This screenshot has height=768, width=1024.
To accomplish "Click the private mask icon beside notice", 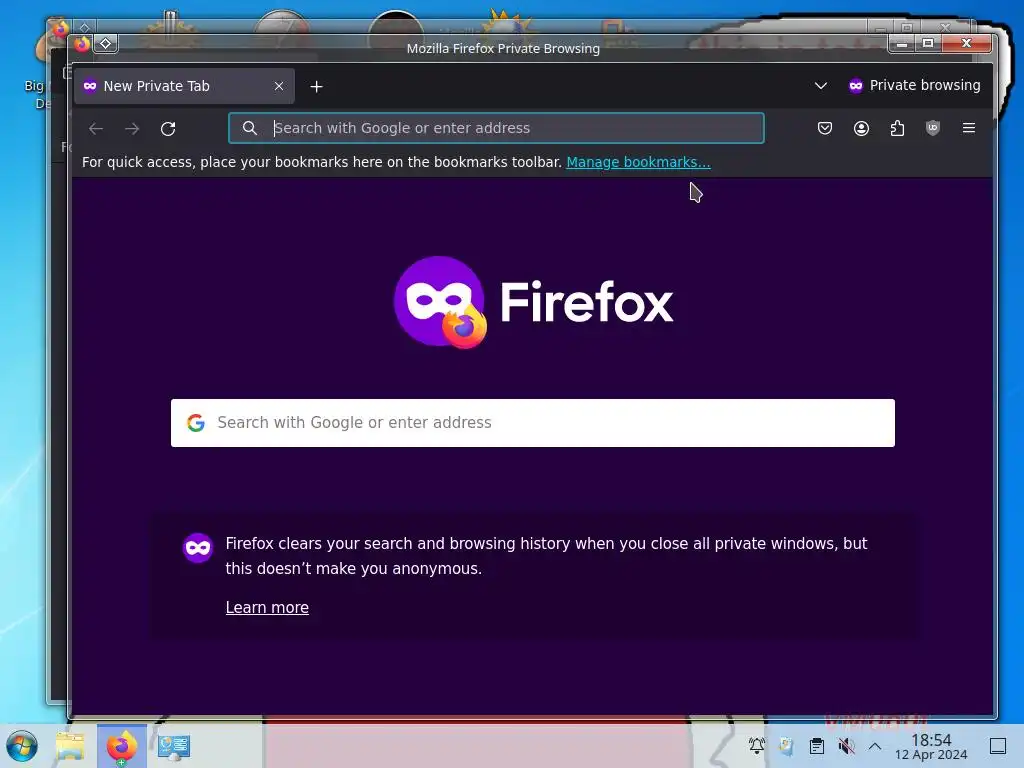I will (197, 548).
